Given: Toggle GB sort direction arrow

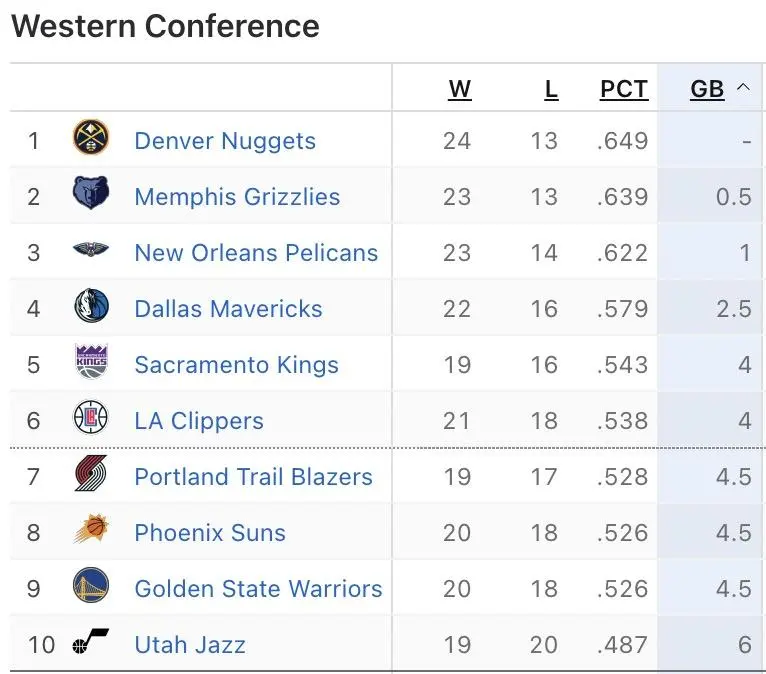Looking at the screenshot, I should pos(742,88).
